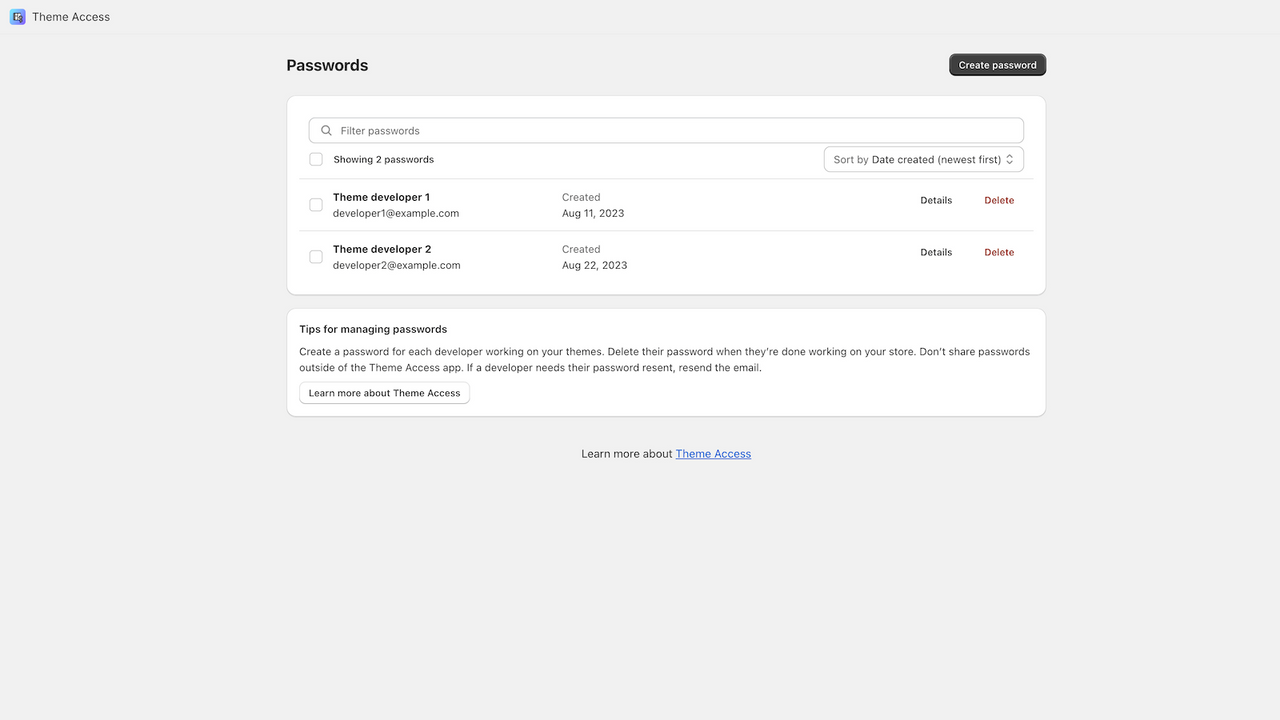This screenshot has width=1280, height=720.
Task: Select the checkbox for Theme developer 1
Action: coord(315,204)
